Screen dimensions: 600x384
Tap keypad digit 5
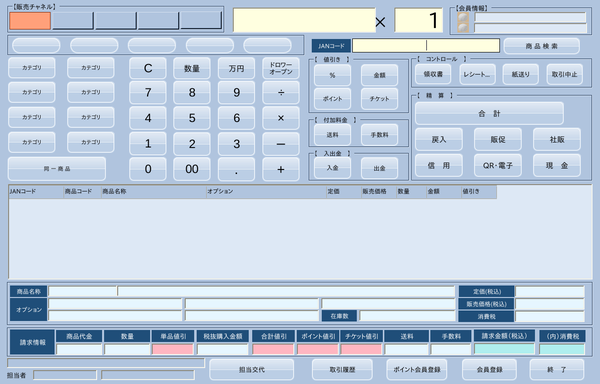click(192, 118)
